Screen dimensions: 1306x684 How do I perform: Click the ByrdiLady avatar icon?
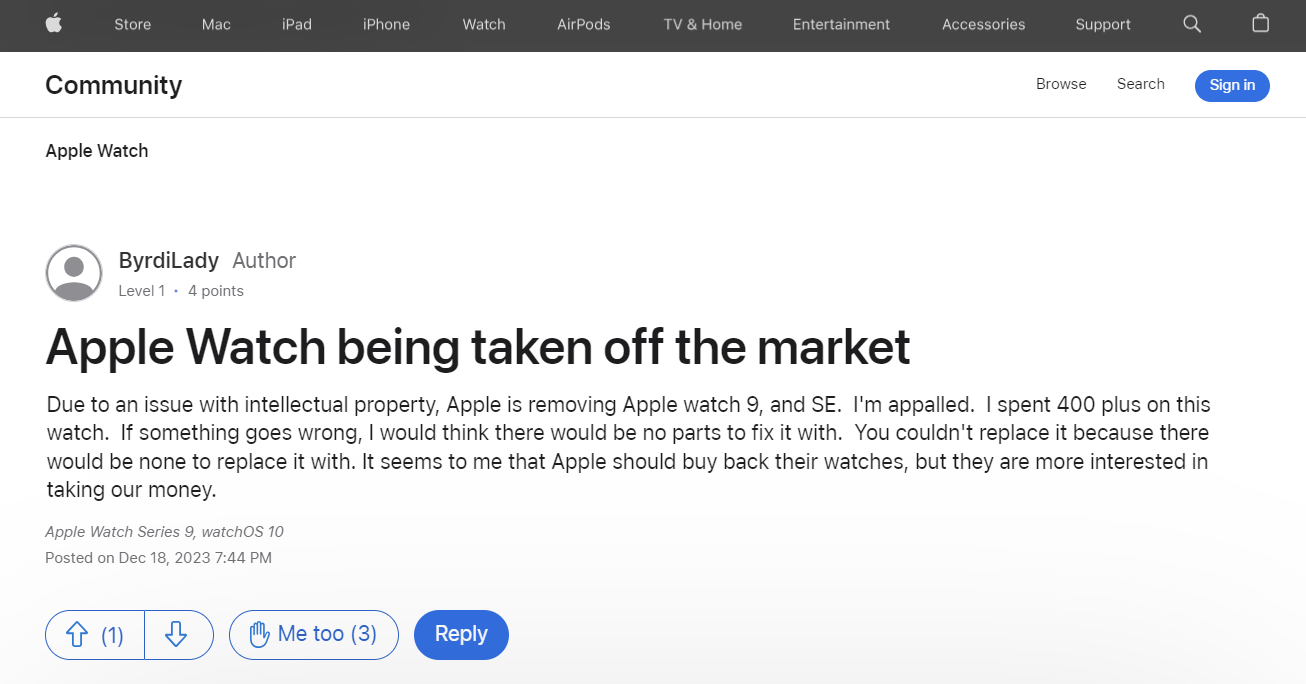pos(74,273)
